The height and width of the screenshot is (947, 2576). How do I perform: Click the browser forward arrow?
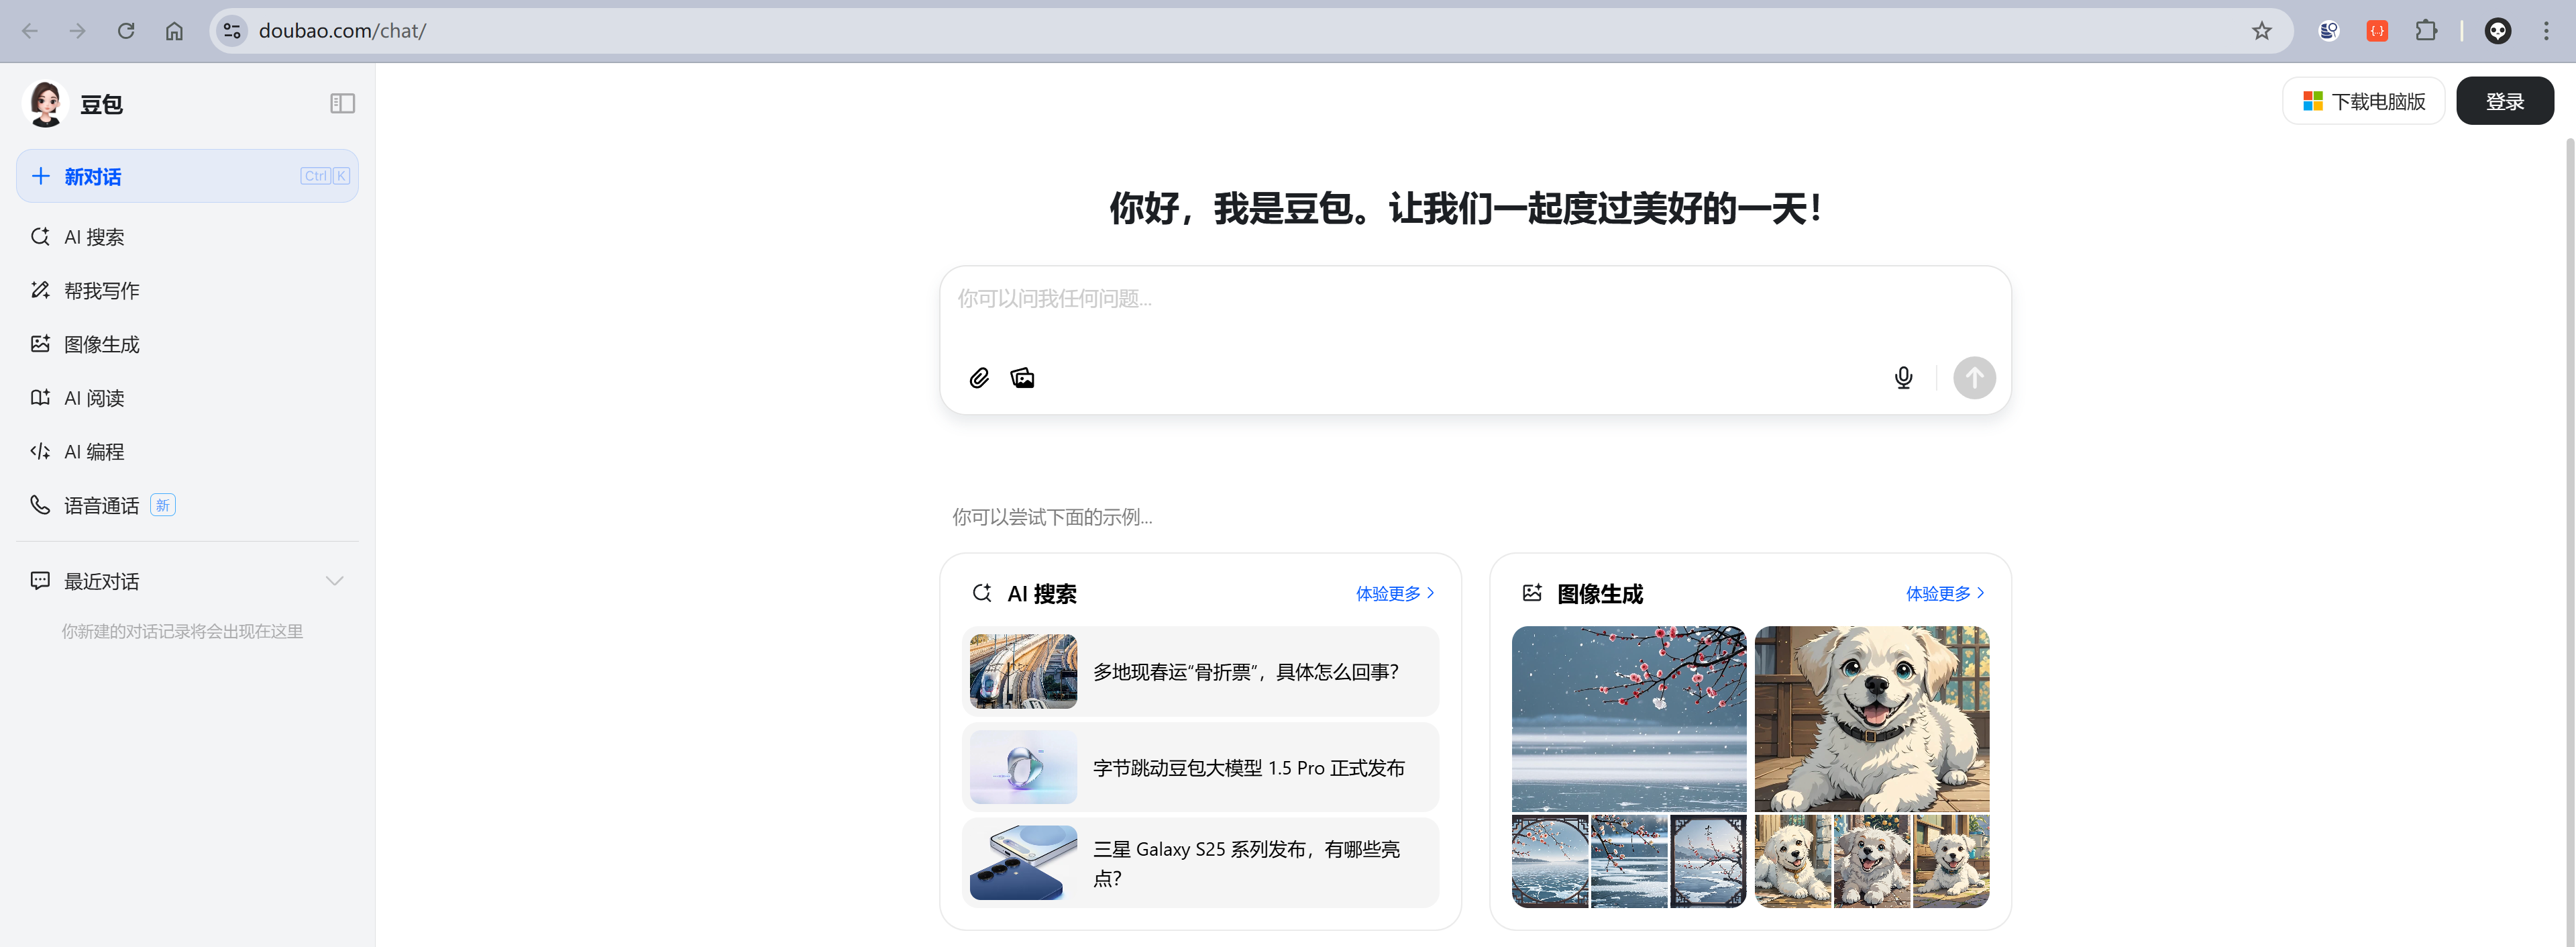coord(78,31)
